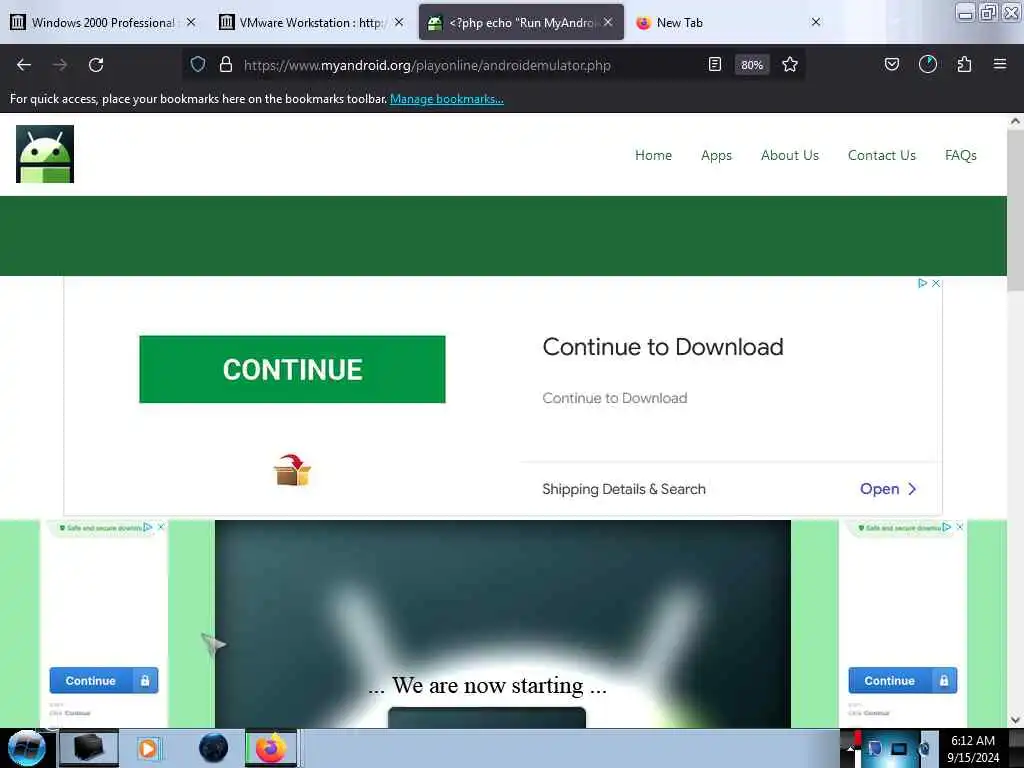Open the Contact Us navigation link
Viewport: 1024px width, 768px height.
pos(882,155)
